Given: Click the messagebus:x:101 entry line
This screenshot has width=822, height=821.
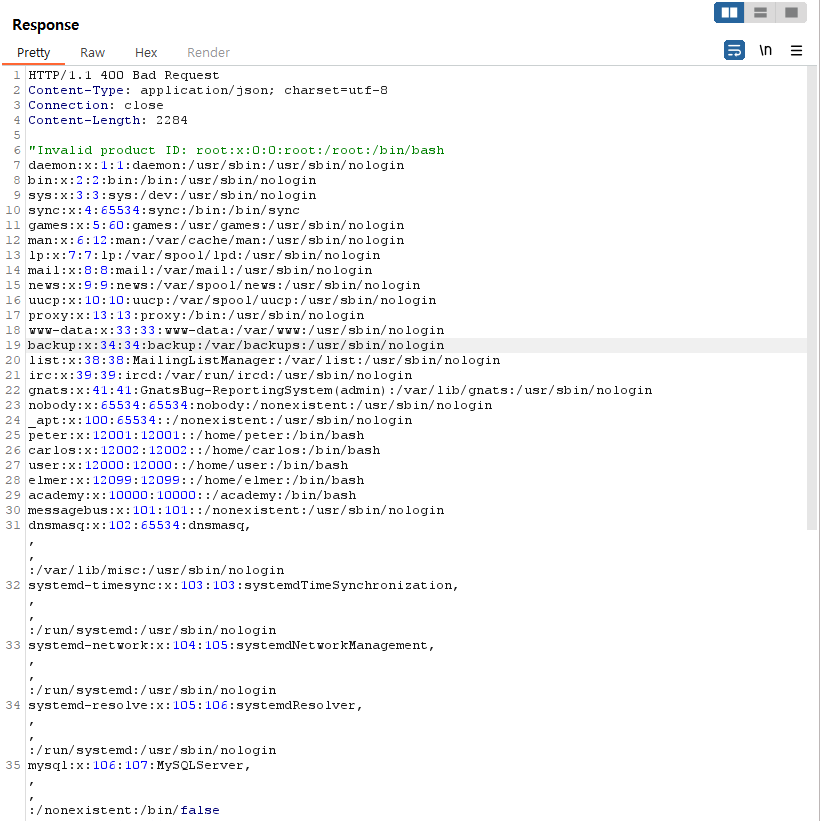Looking at the screenshot, I should 236,511.
